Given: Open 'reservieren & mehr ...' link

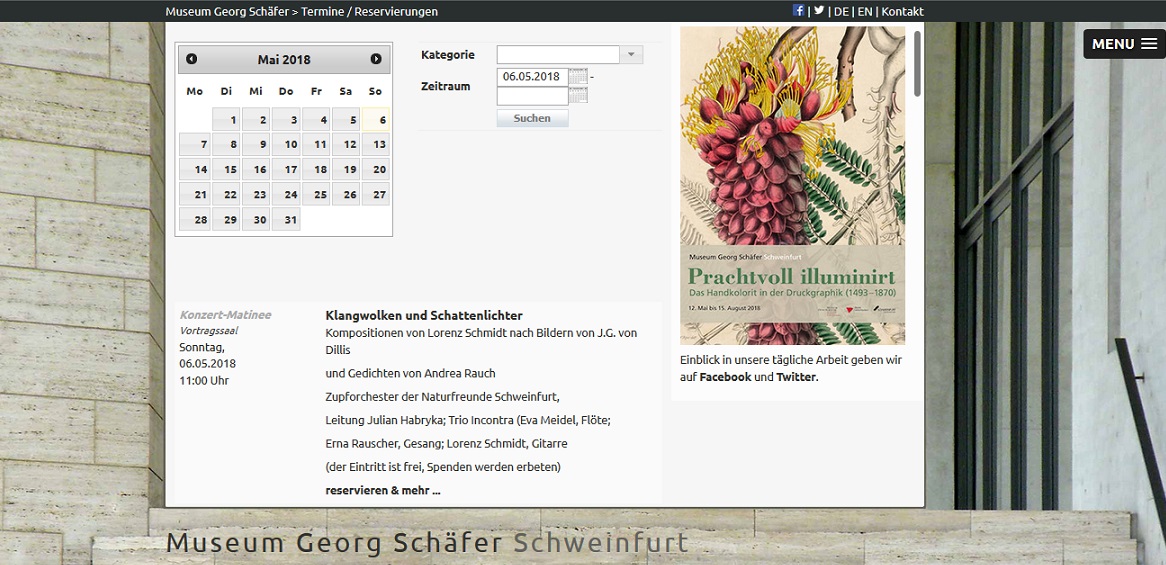Looking at the screenshot, I should (383, 491).
